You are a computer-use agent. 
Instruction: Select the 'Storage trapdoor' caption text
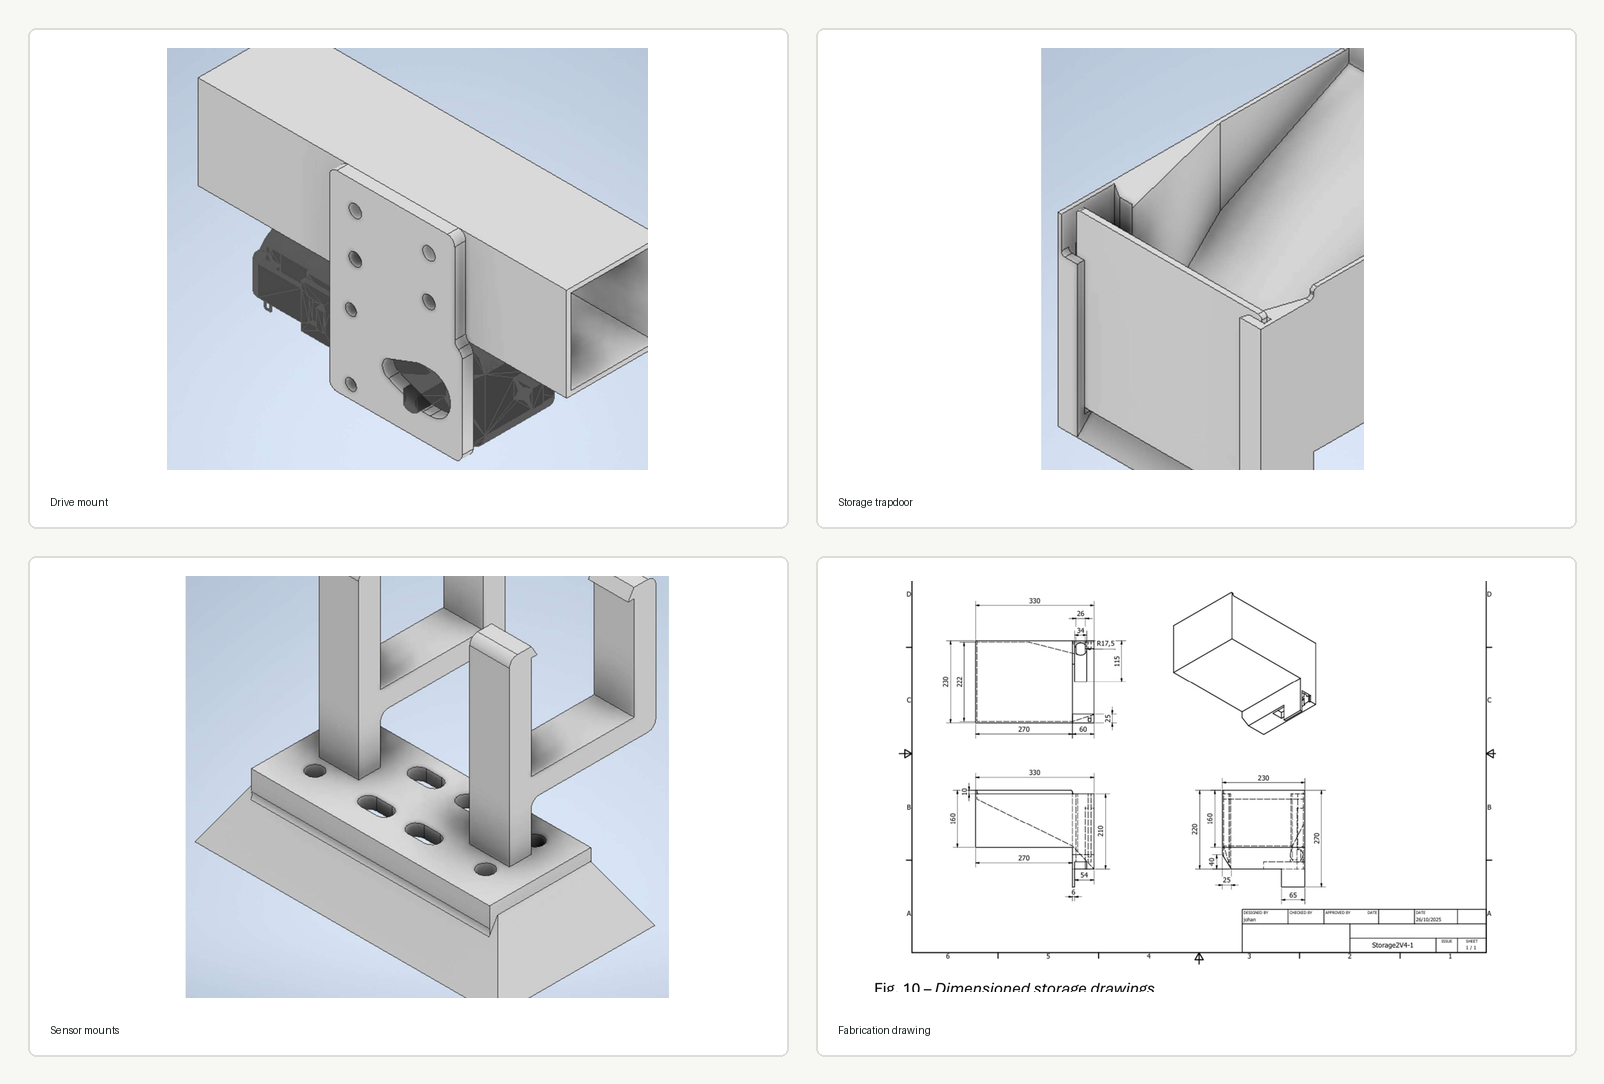coord(875,502)
